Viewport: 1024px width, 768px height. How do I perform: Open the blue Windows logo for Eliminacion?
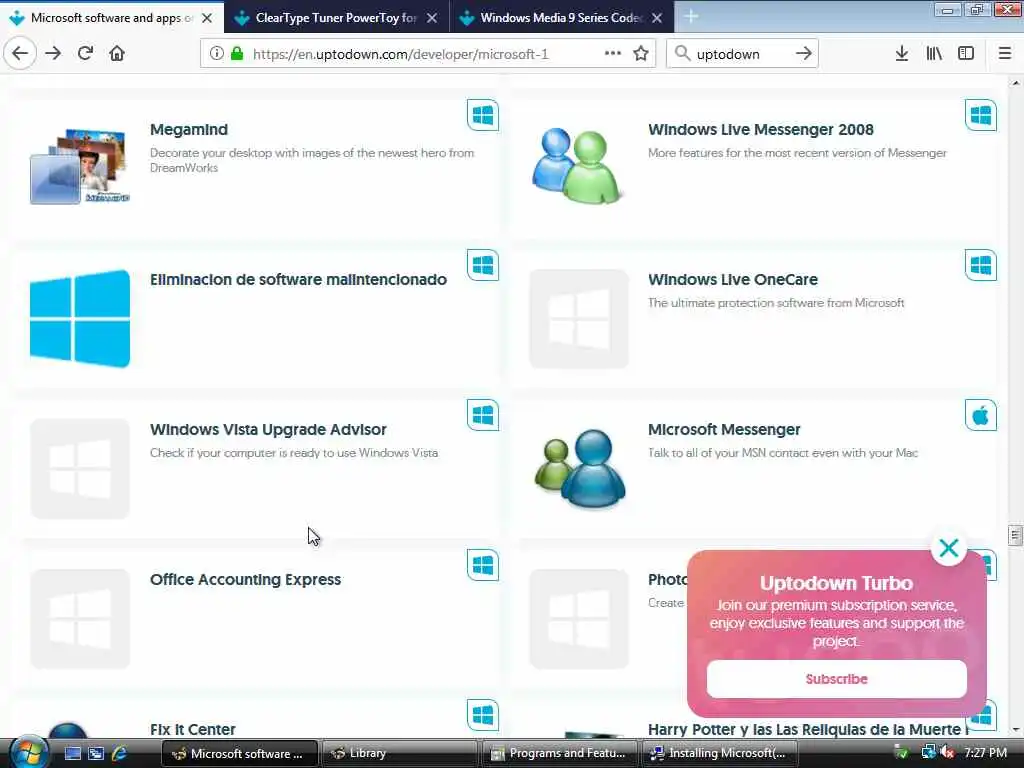point(80,319)
